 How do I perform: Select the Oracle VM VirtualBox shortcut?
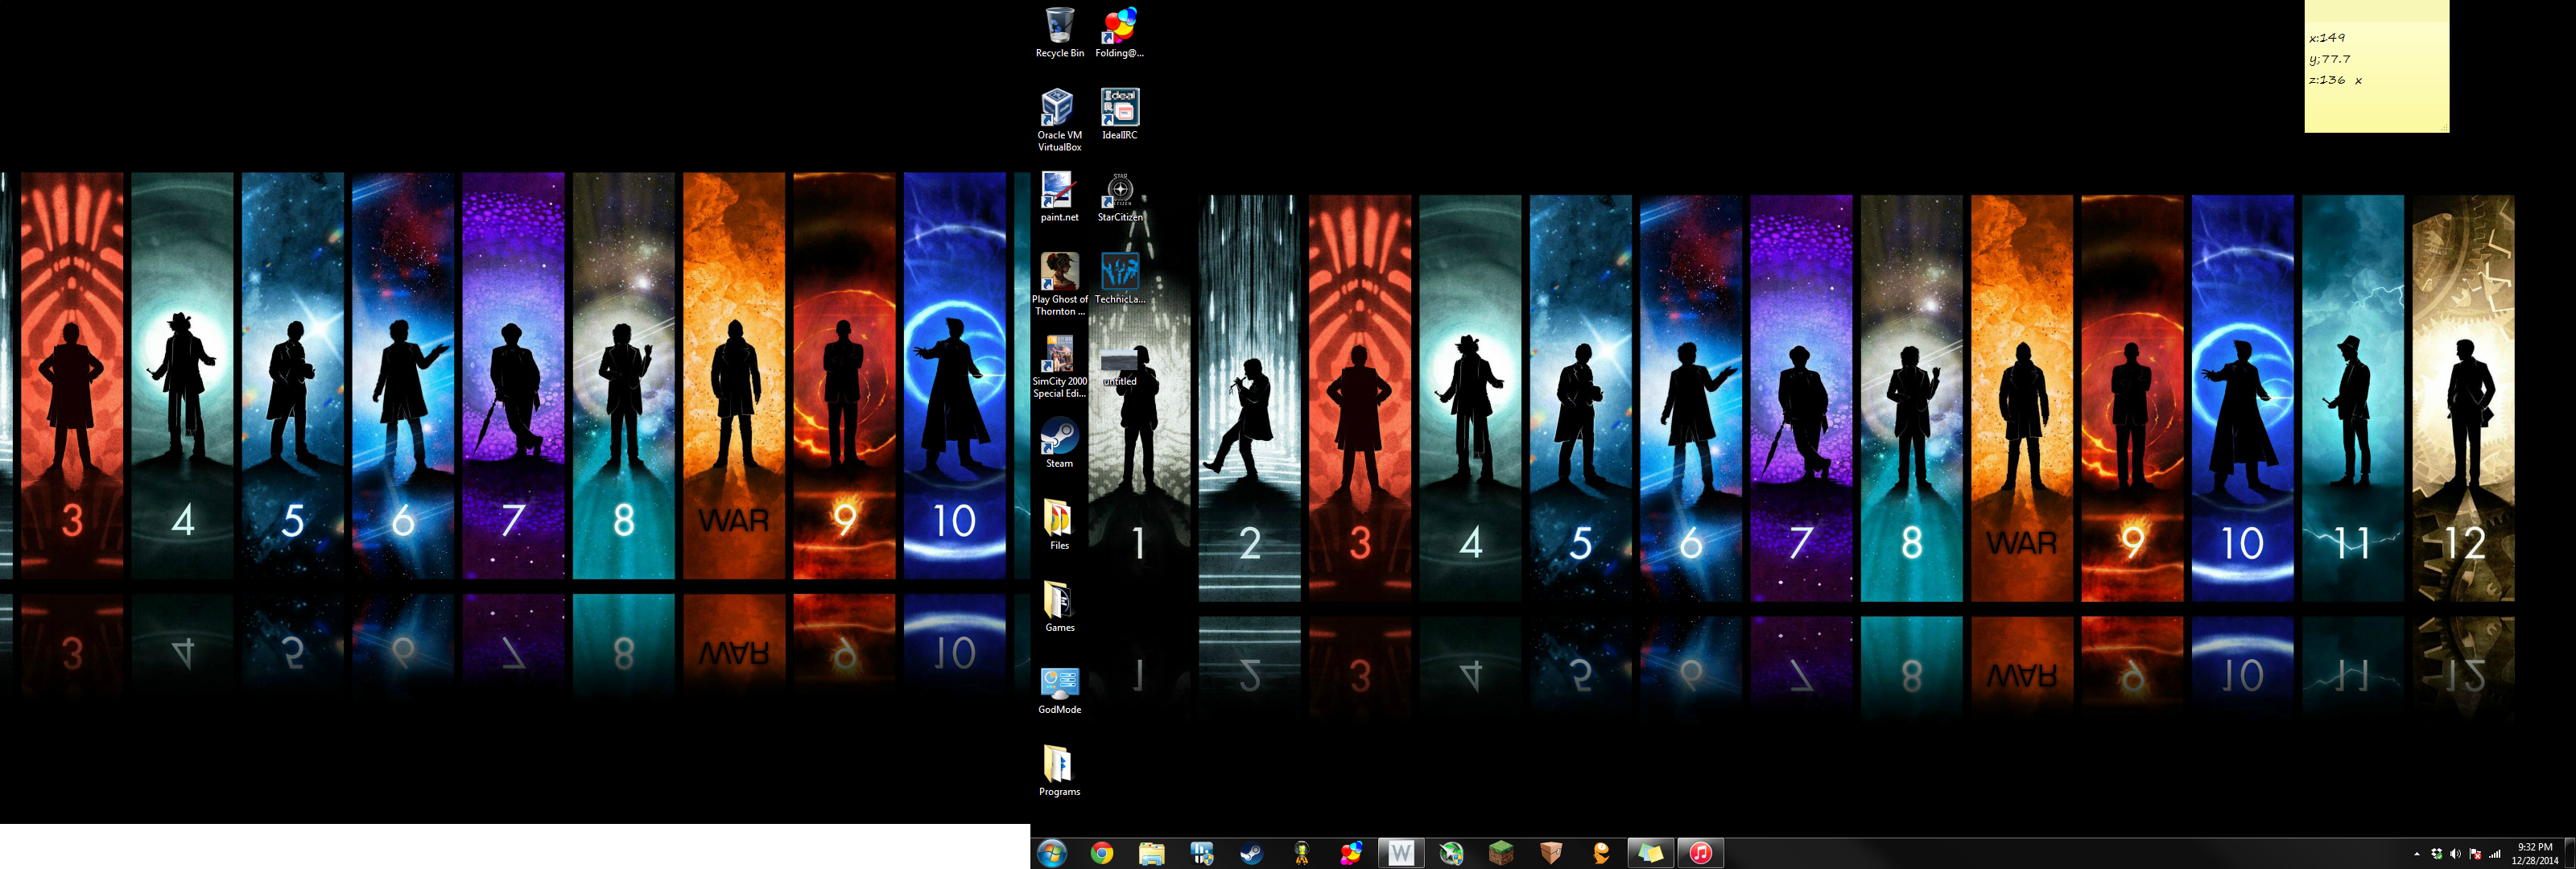(1059, 120)
